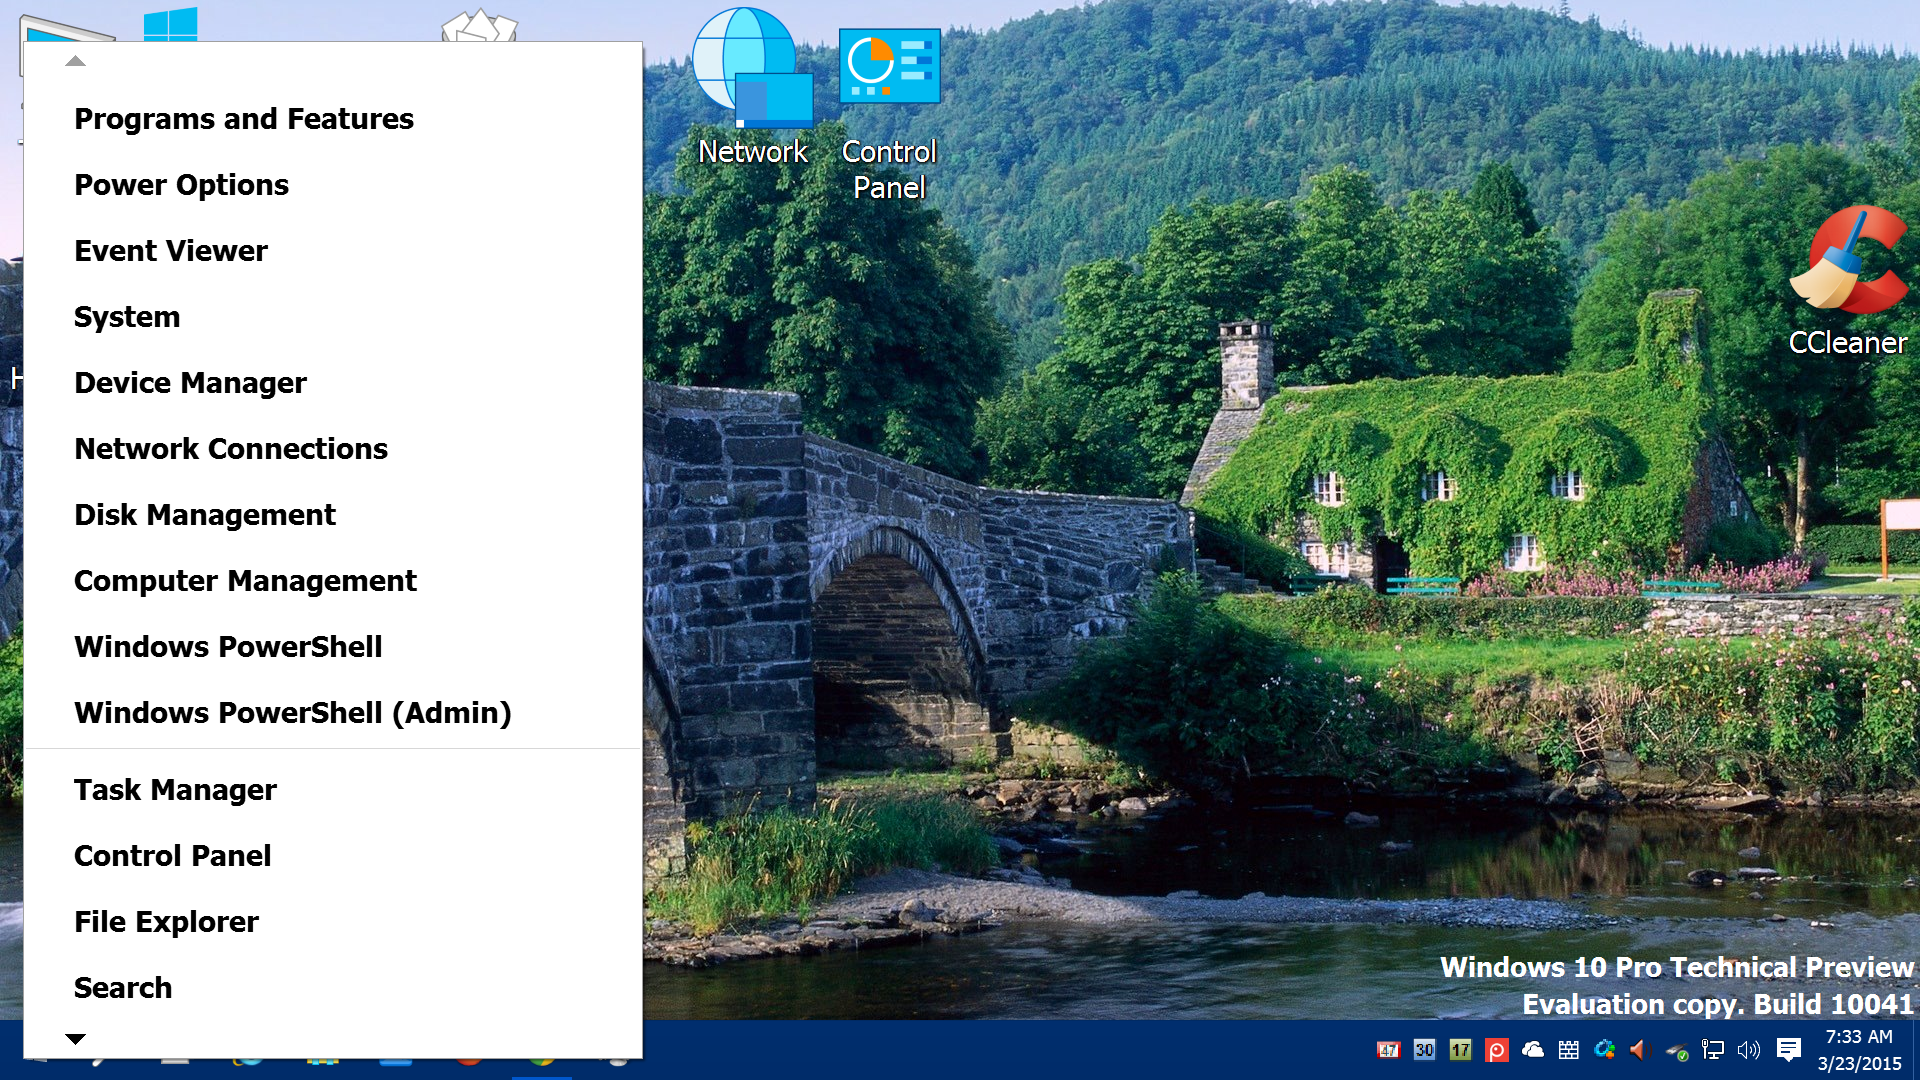
Task: Open the Action Center notifications icon
Action: (x=1788, y=1049)
